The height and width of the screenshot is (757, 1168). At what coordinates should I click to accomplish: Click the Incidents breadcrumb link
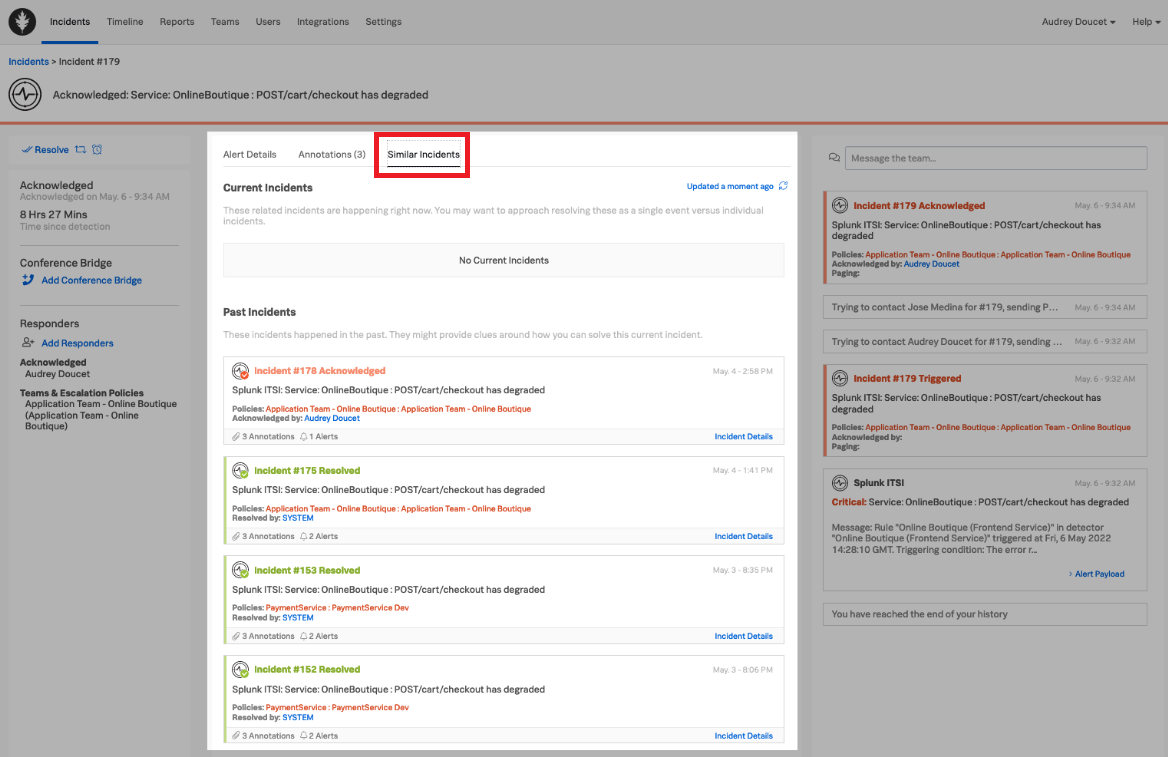(x=28, y=62)
